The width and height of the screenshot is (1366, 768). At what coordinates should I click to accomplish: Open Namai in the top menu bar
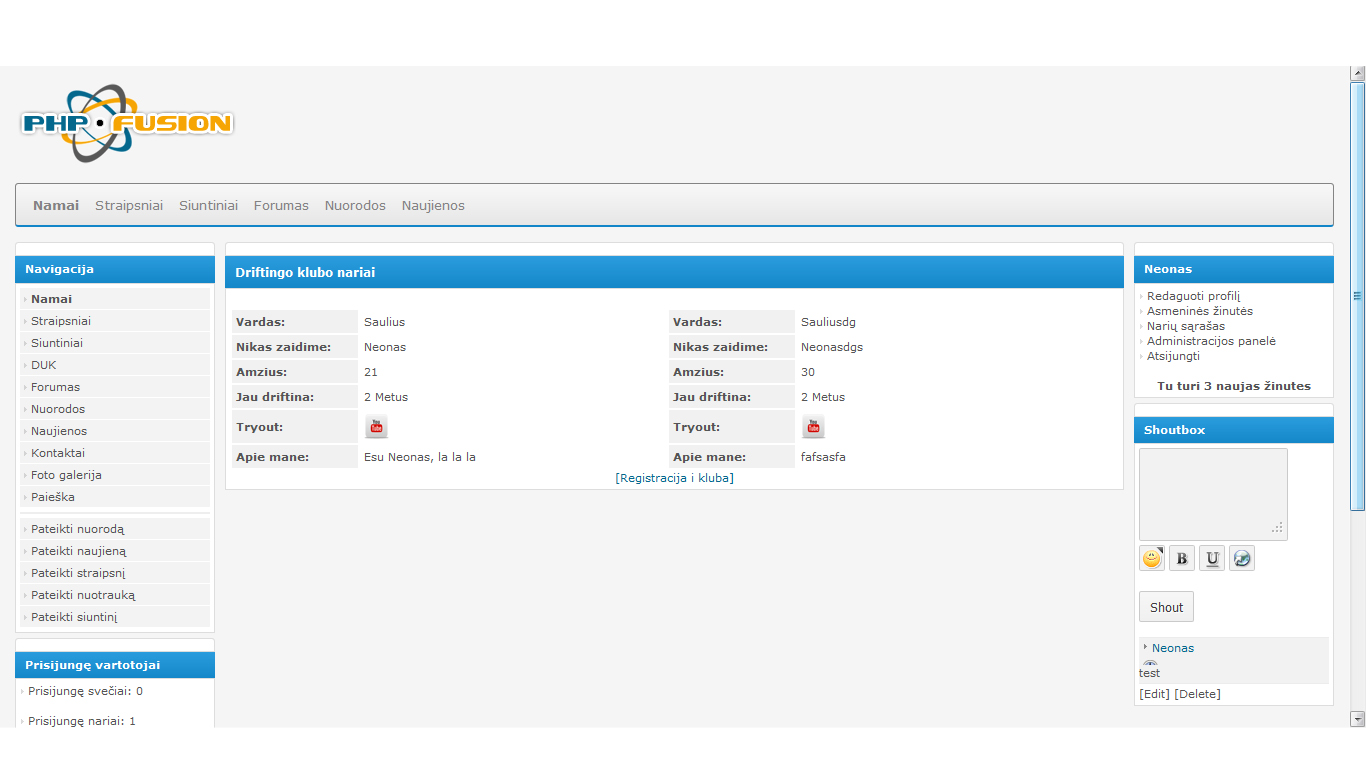[x=56, y=205]
